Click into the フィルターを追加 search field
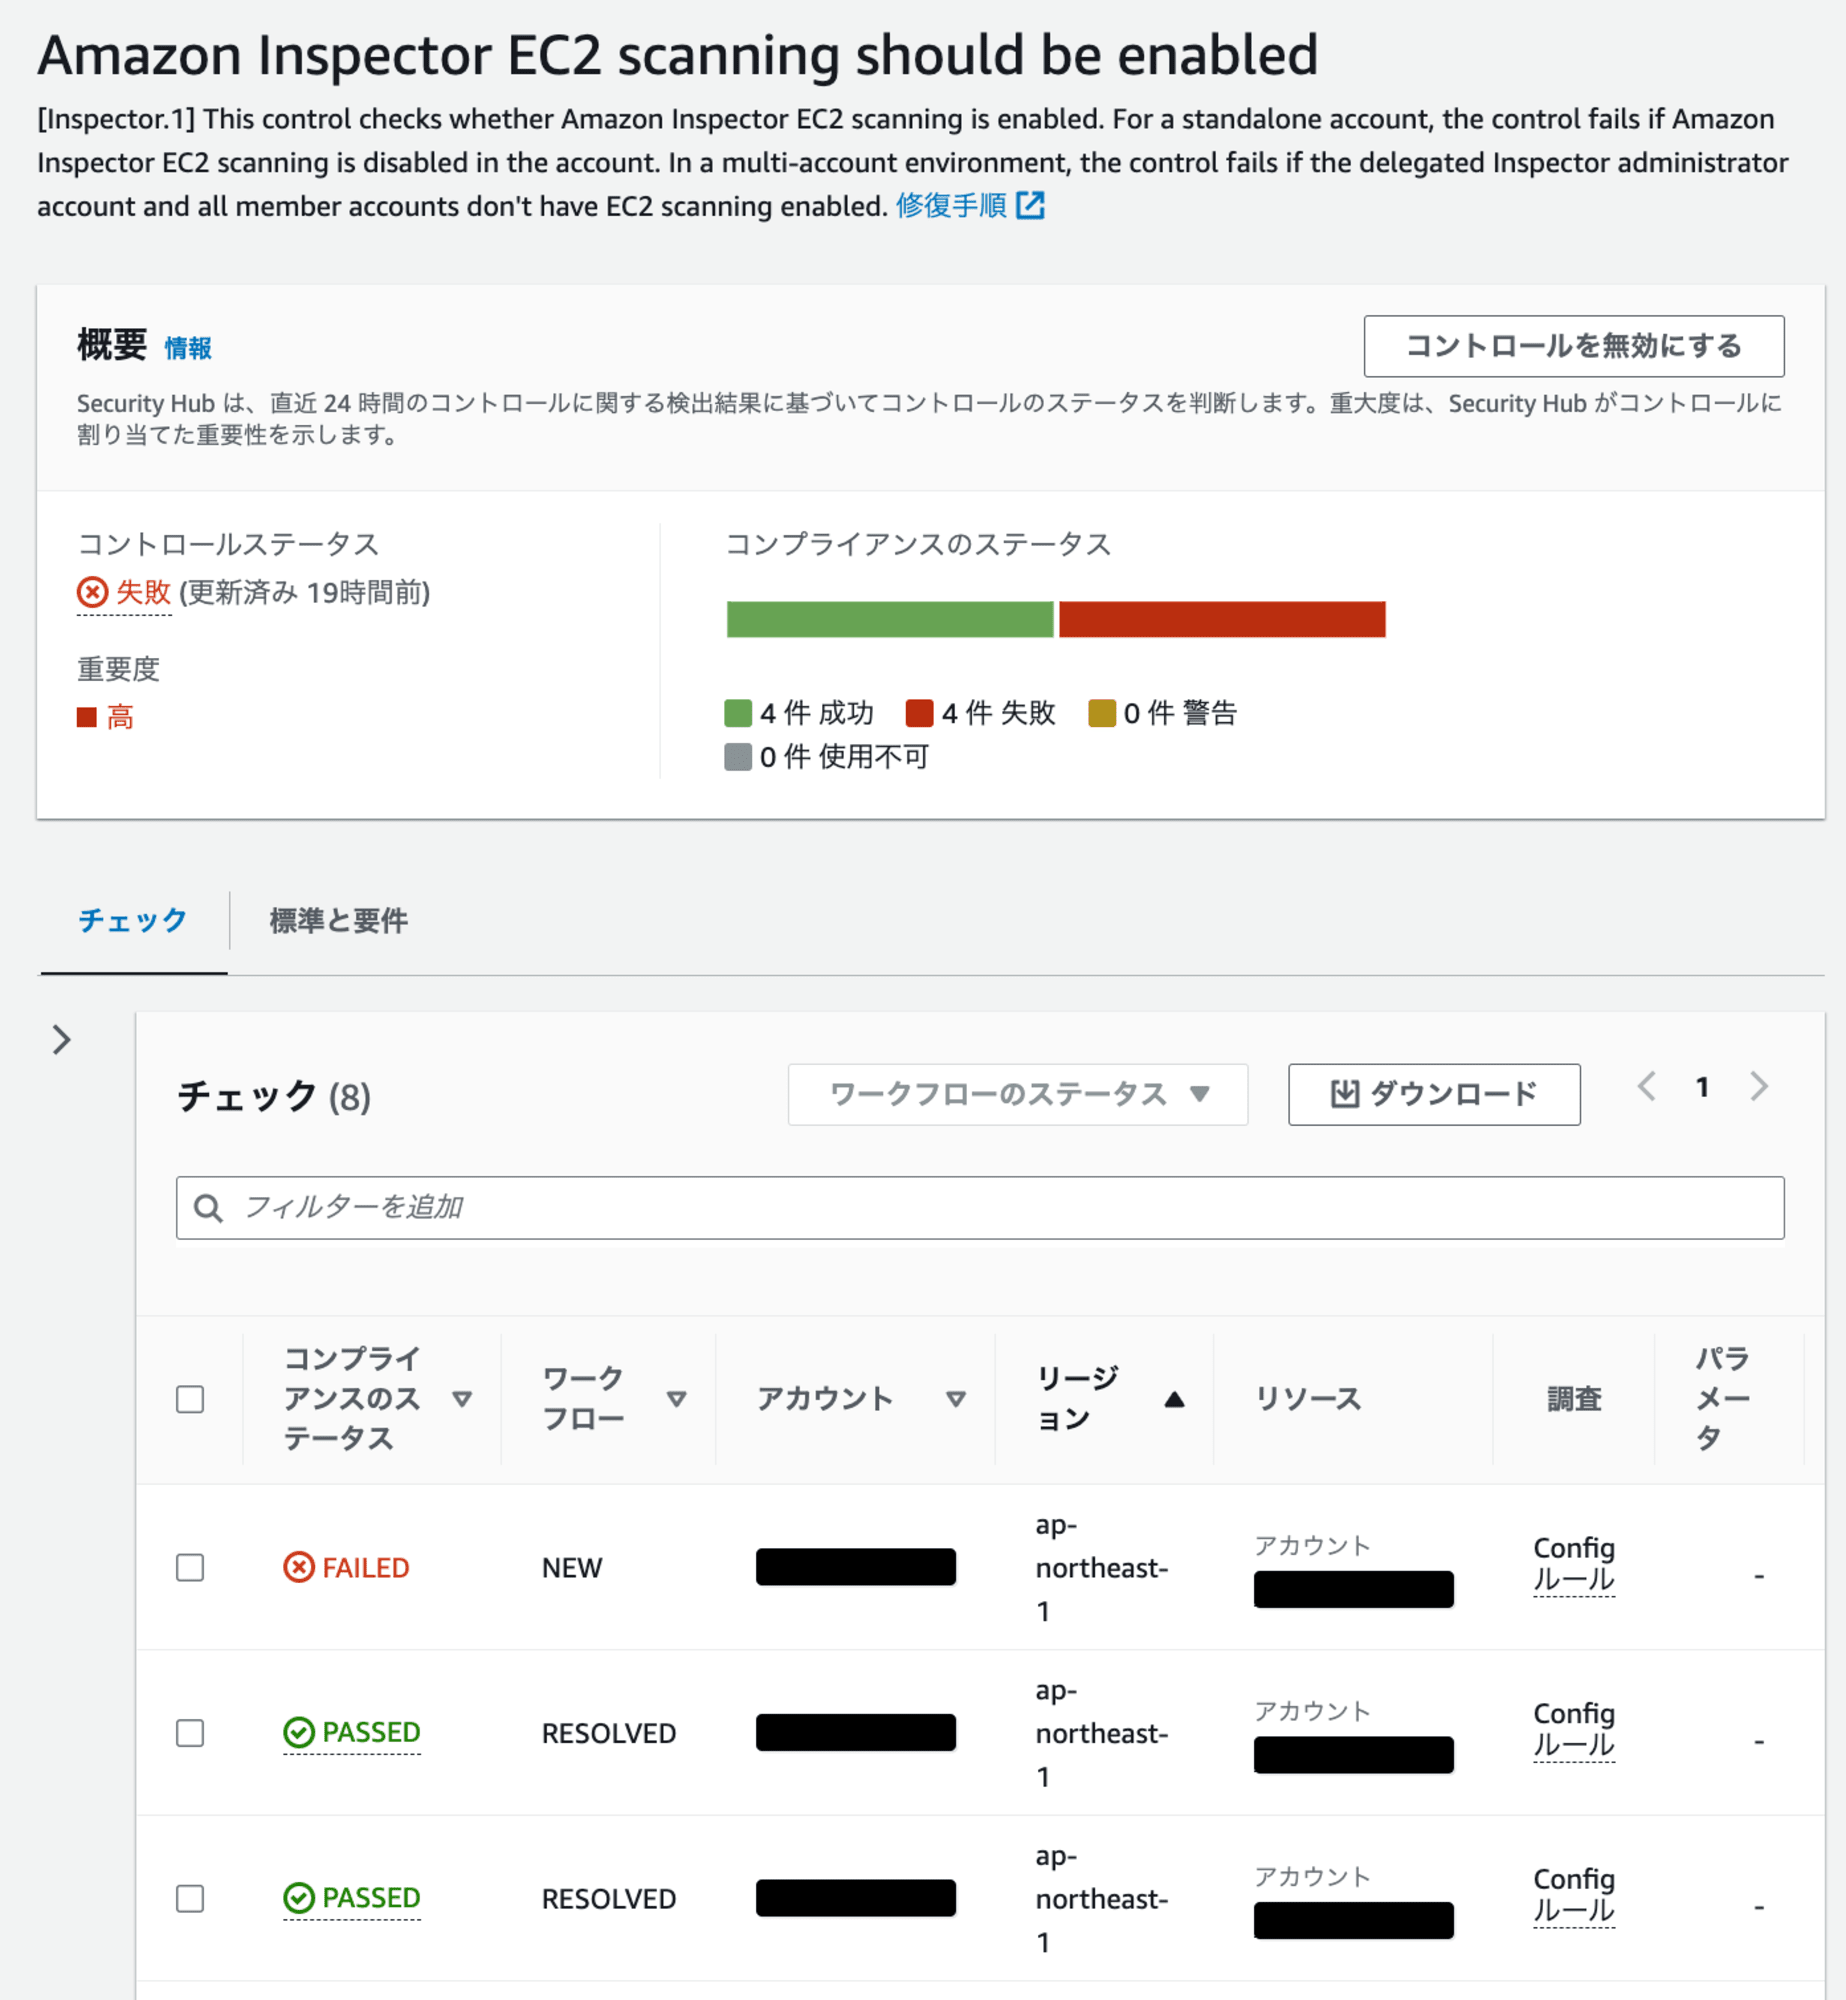The width and height of the screenshot is (1846, 2000). tap(980, 1207)
